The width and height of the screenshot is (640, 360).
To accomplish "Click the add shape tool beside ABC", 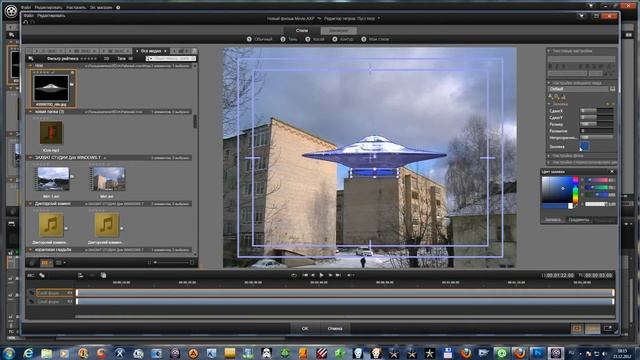I will (42, 276).
